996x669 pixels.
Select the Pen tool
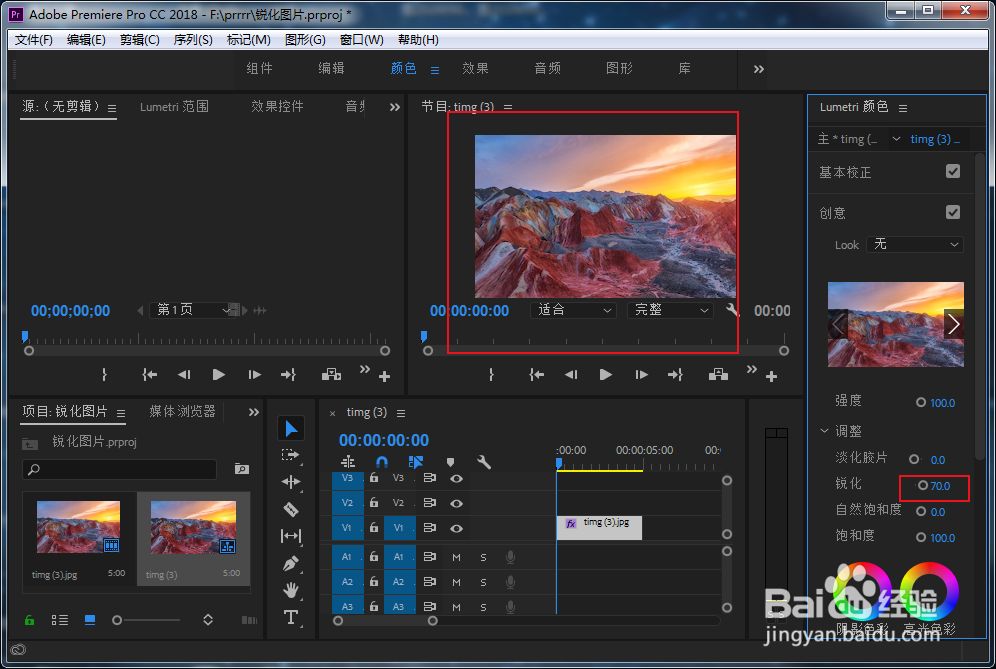tap(291, 563)
